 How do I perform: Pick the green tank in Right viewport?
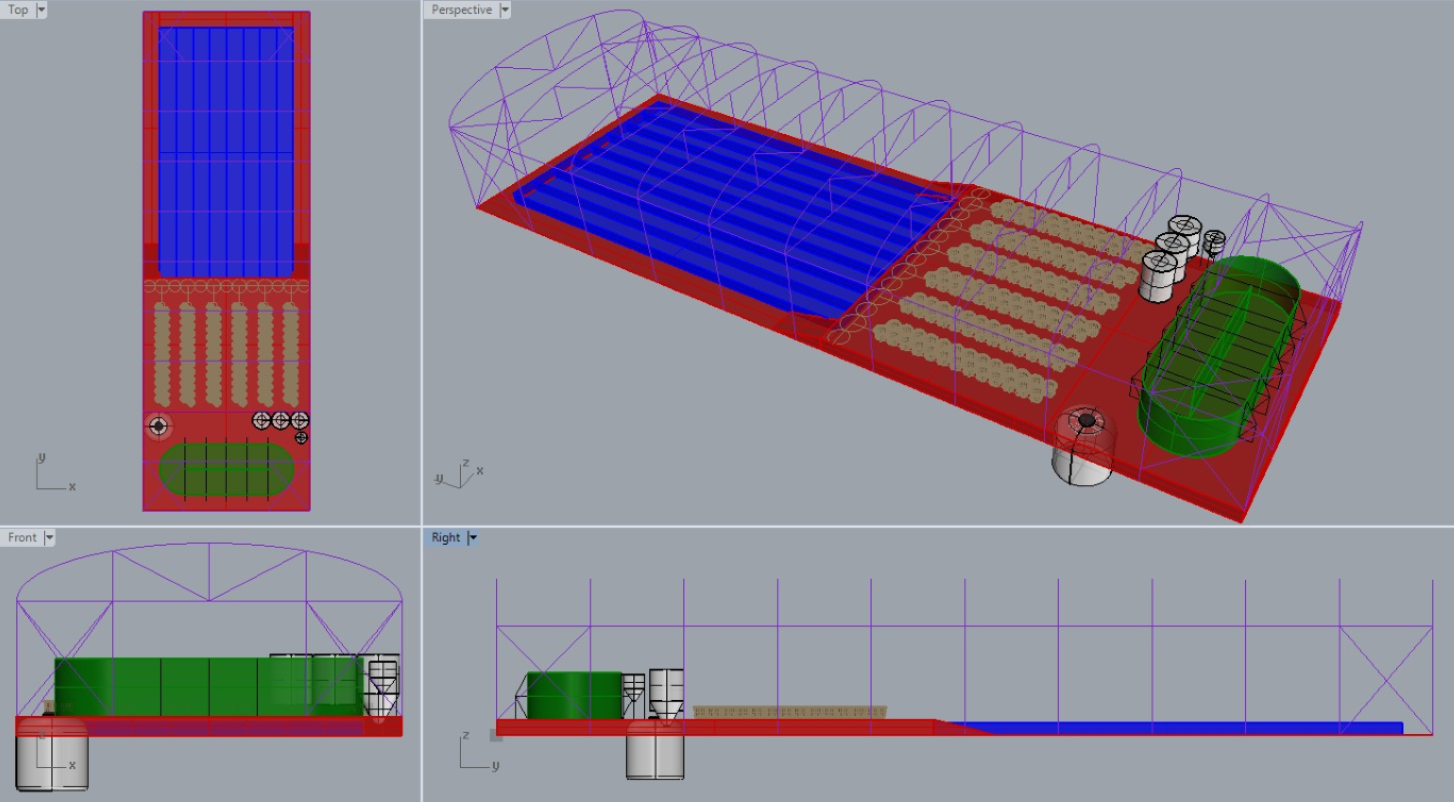point(573,695)
